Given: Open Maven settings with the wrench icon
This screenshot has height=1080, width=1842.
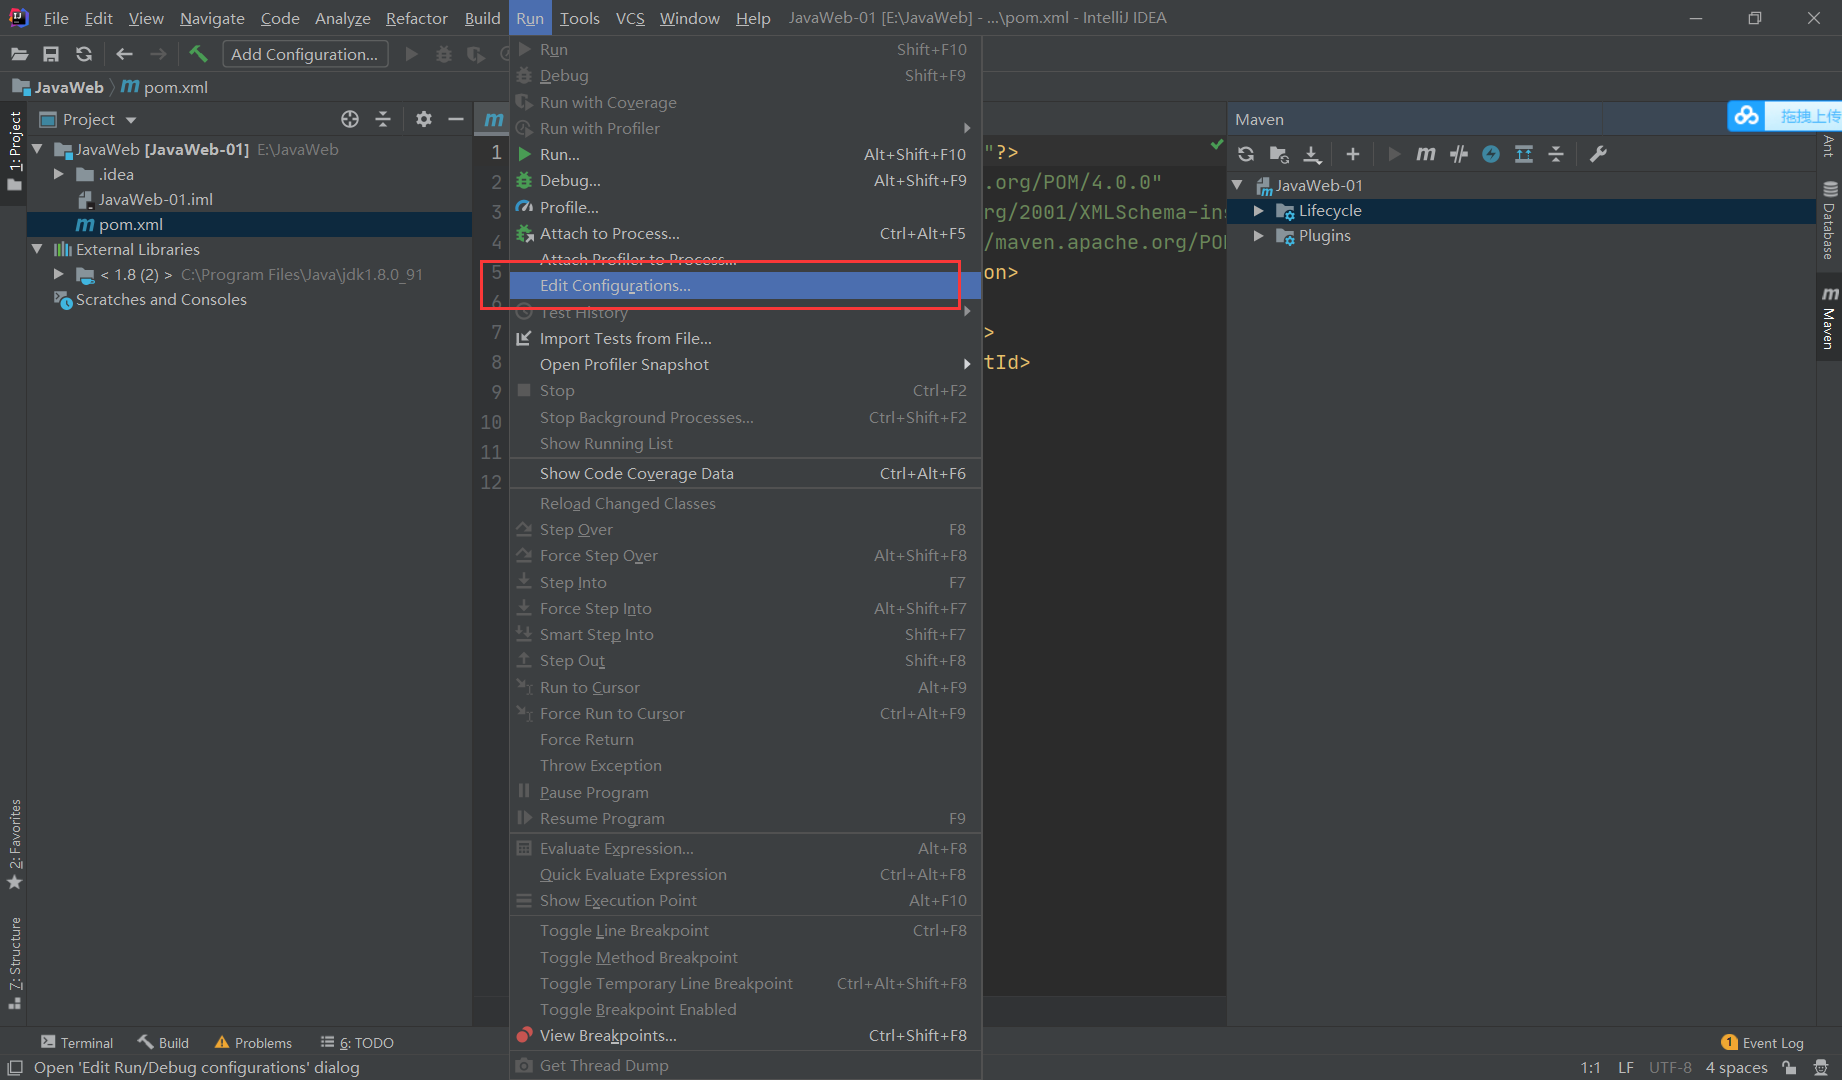Looking at the screenshot, I should [x=1599, y=154].
